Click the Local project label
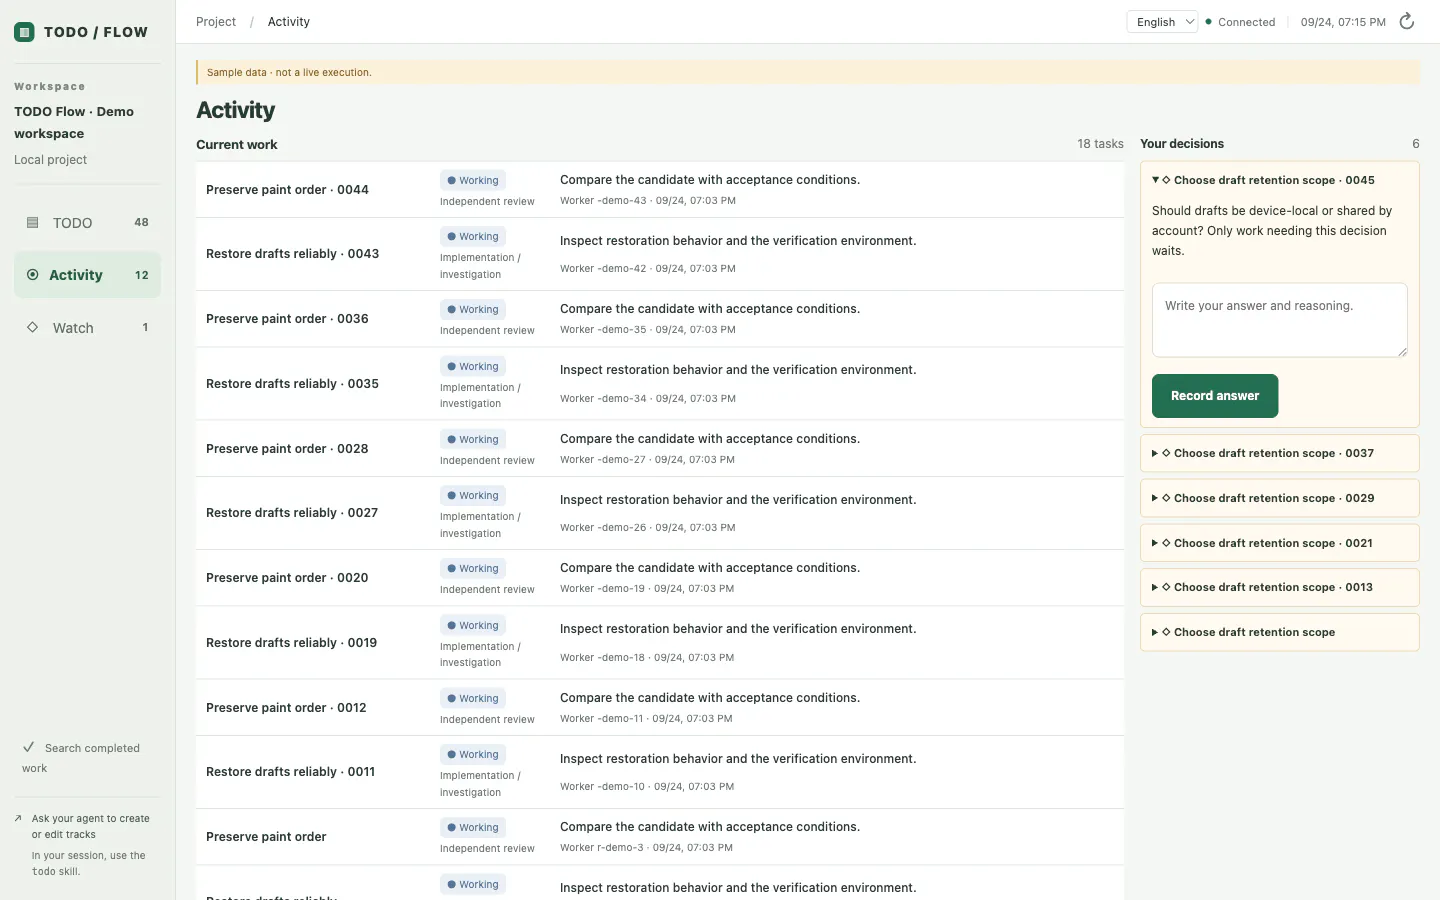This screenshot has width=1440, height=900. [x=50, y=159]
